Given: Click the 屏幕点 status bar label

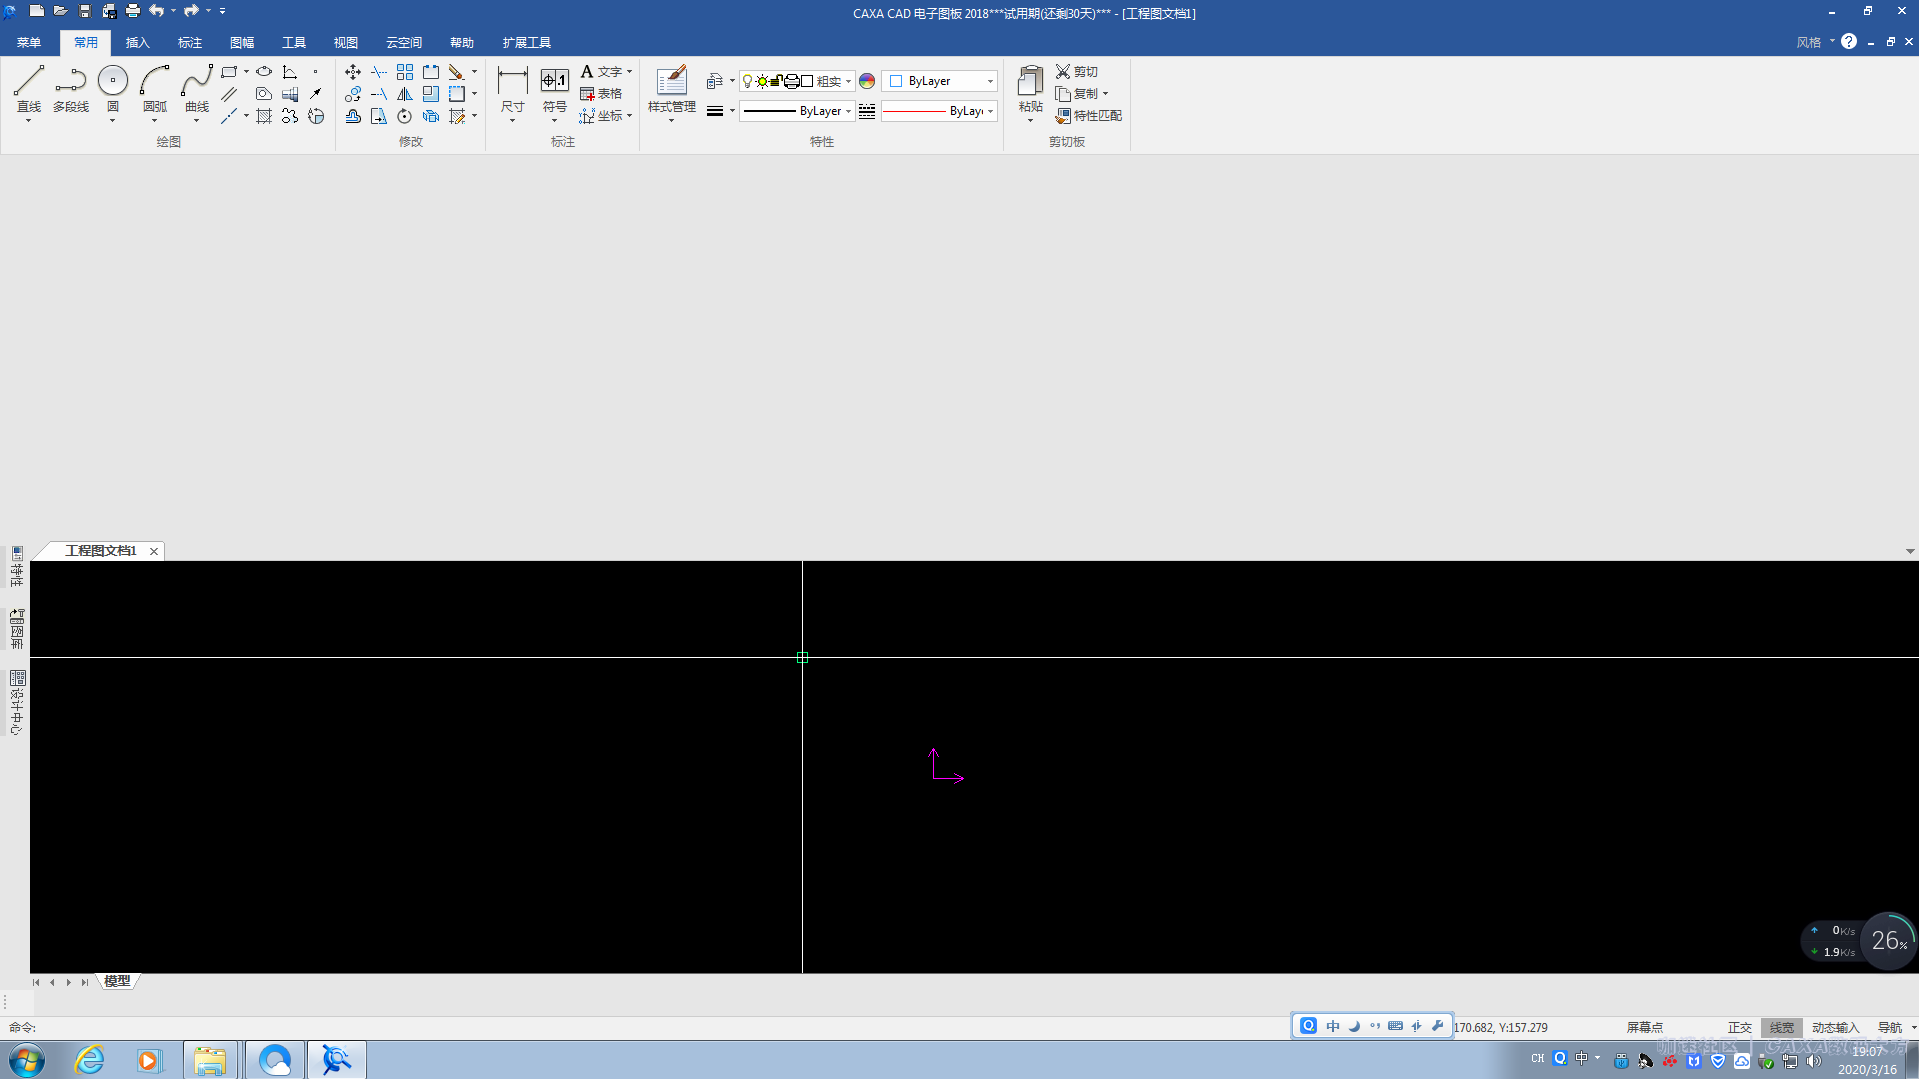Looking at the screenshot, I should pyautogui.click(x=1645, y=1027).
